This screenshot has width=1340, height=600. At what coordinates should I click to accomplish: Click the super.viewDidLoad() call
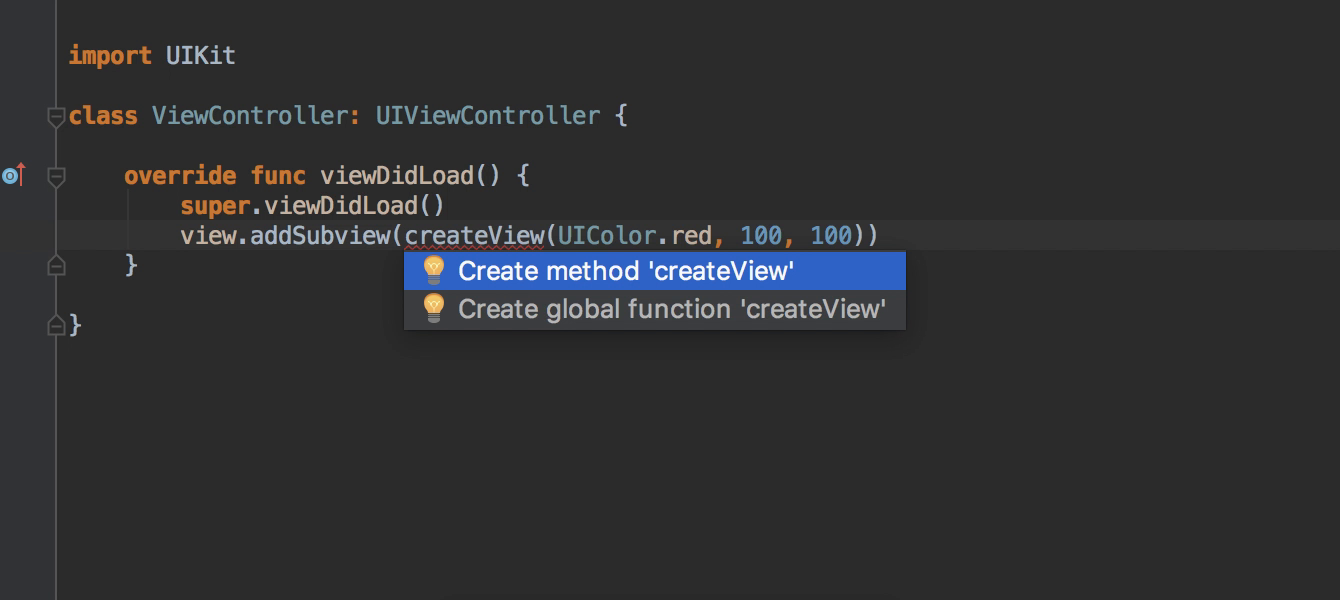click(x=312, y=206)
